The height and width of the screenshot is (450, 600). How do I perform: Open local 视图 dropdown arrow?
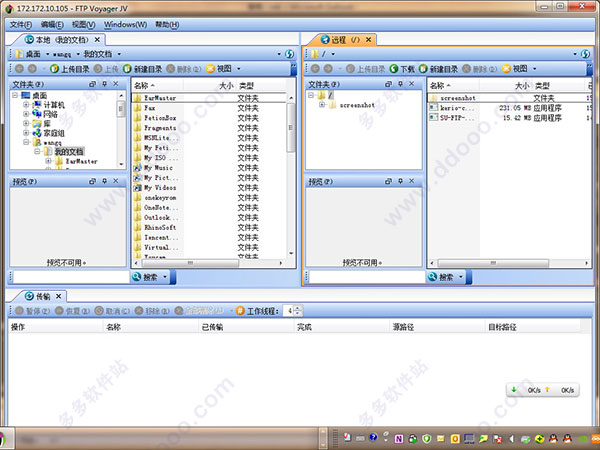click(x=239, y=69)
